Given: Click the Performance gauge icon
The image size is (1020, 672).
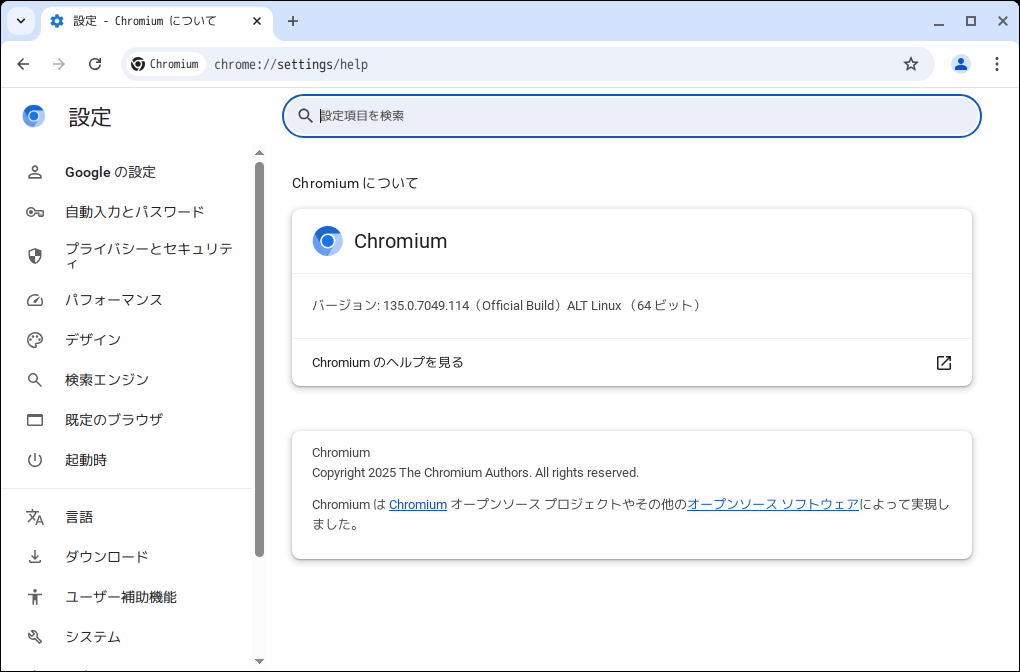Looking at the screenshot, I should [35, 300].
